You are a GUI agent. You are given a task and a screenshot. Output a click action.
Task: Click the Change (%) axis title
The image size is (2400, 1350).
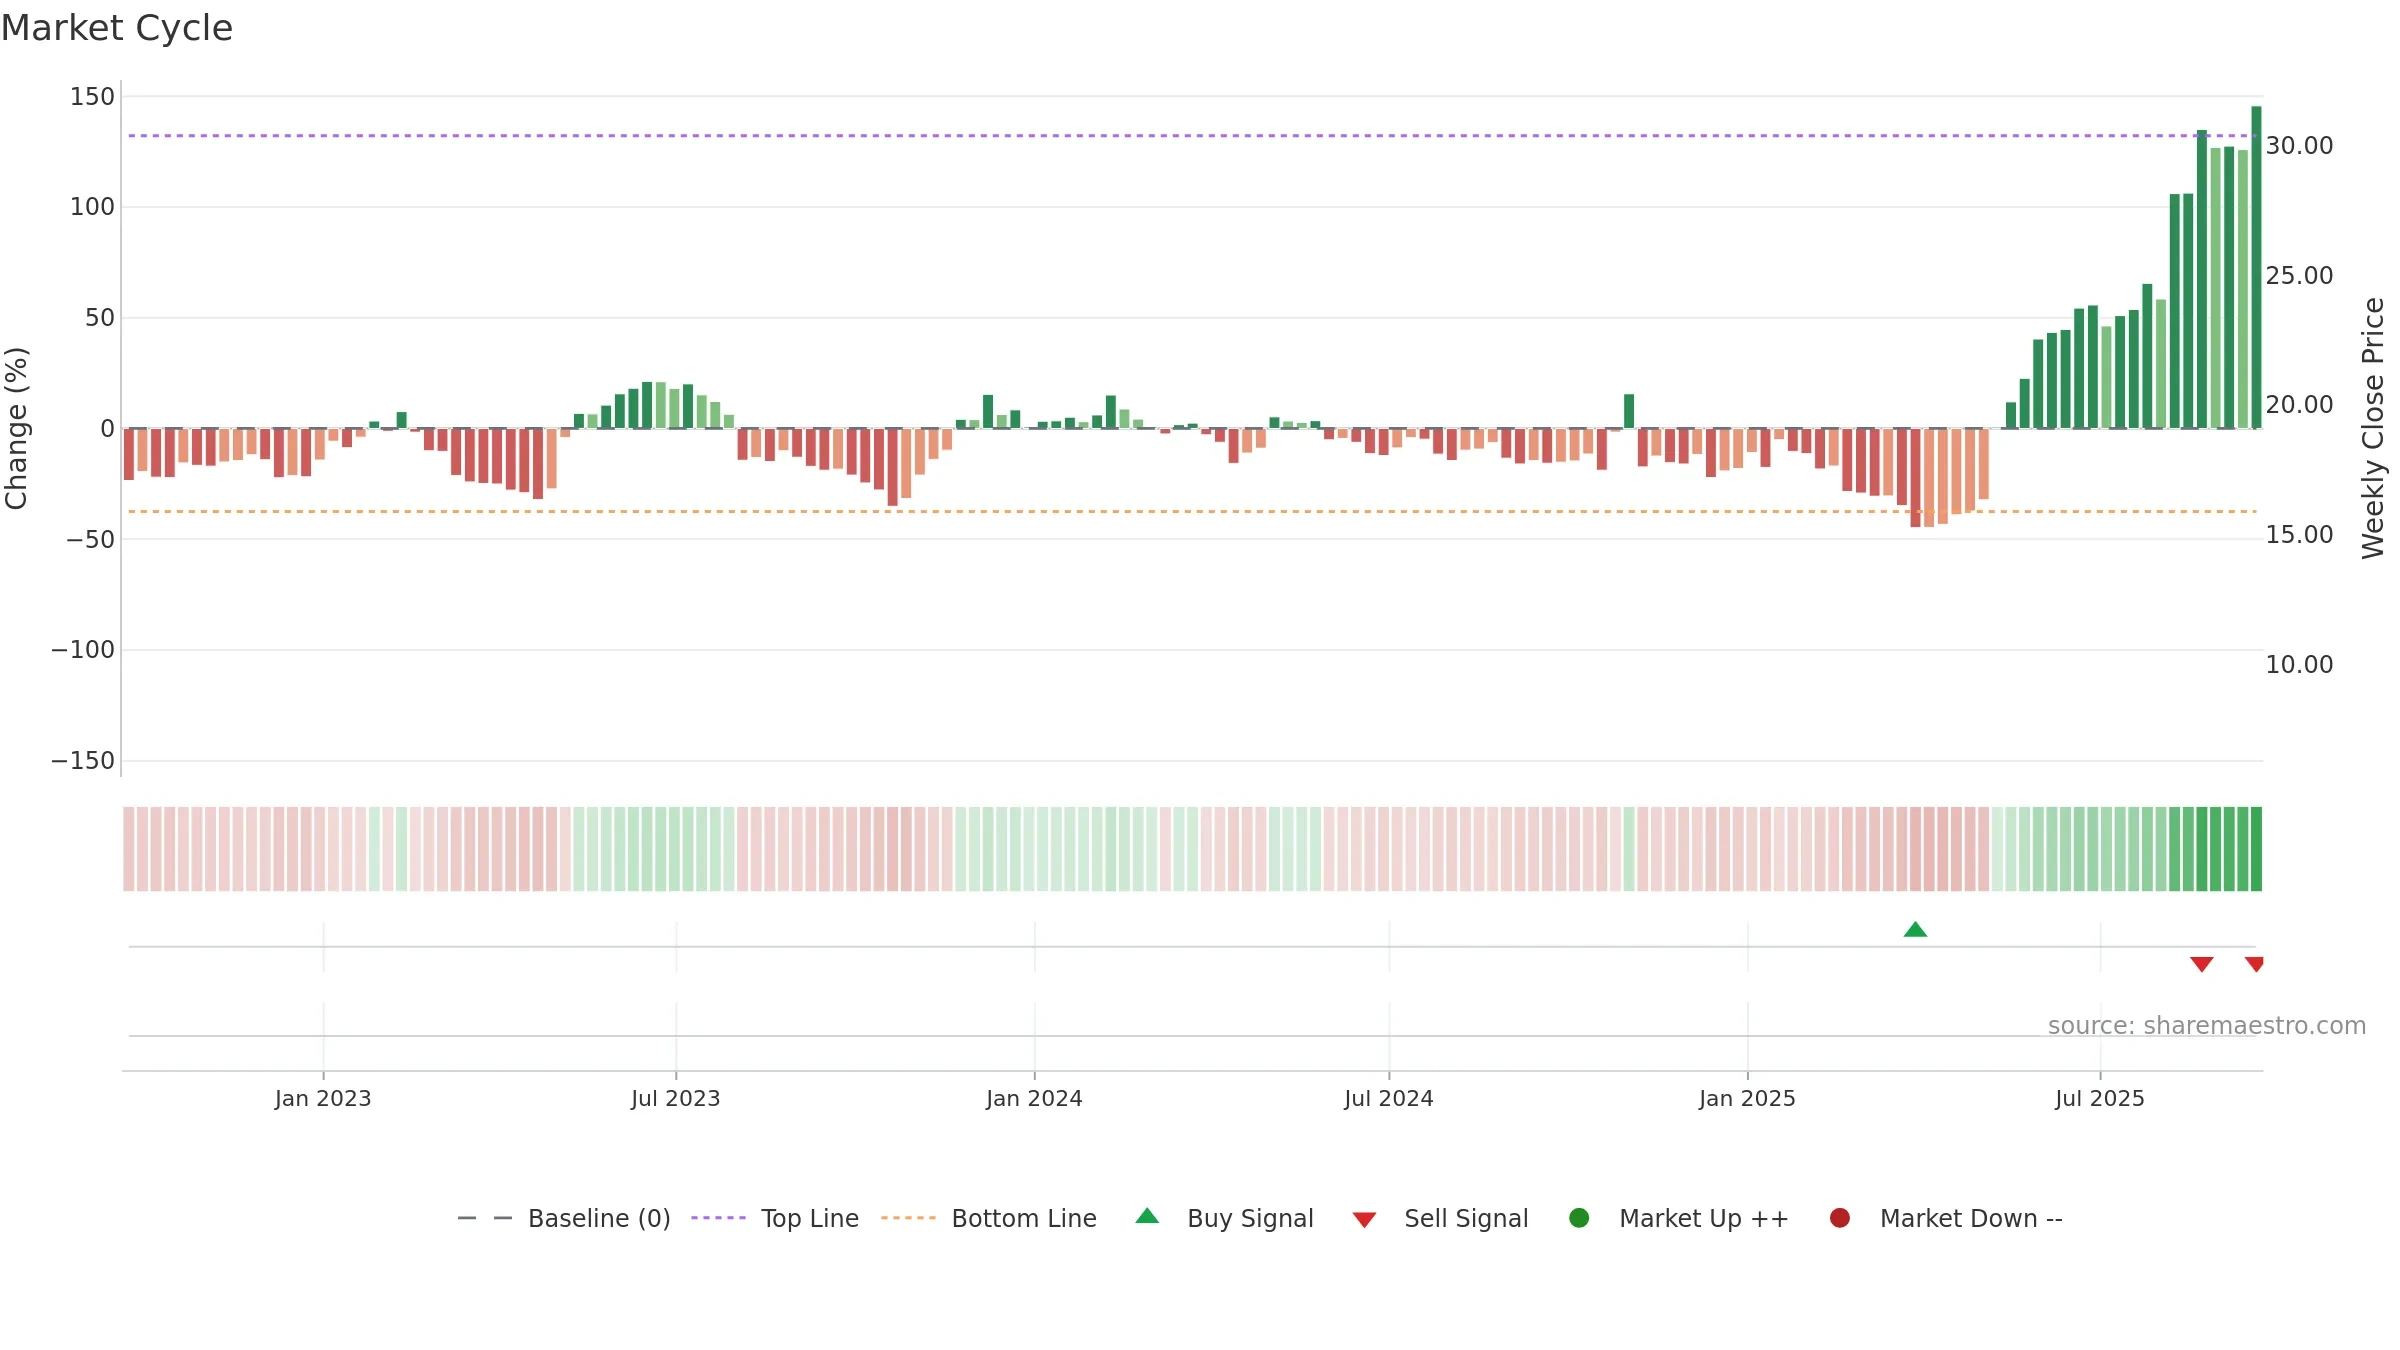[17, 428]
